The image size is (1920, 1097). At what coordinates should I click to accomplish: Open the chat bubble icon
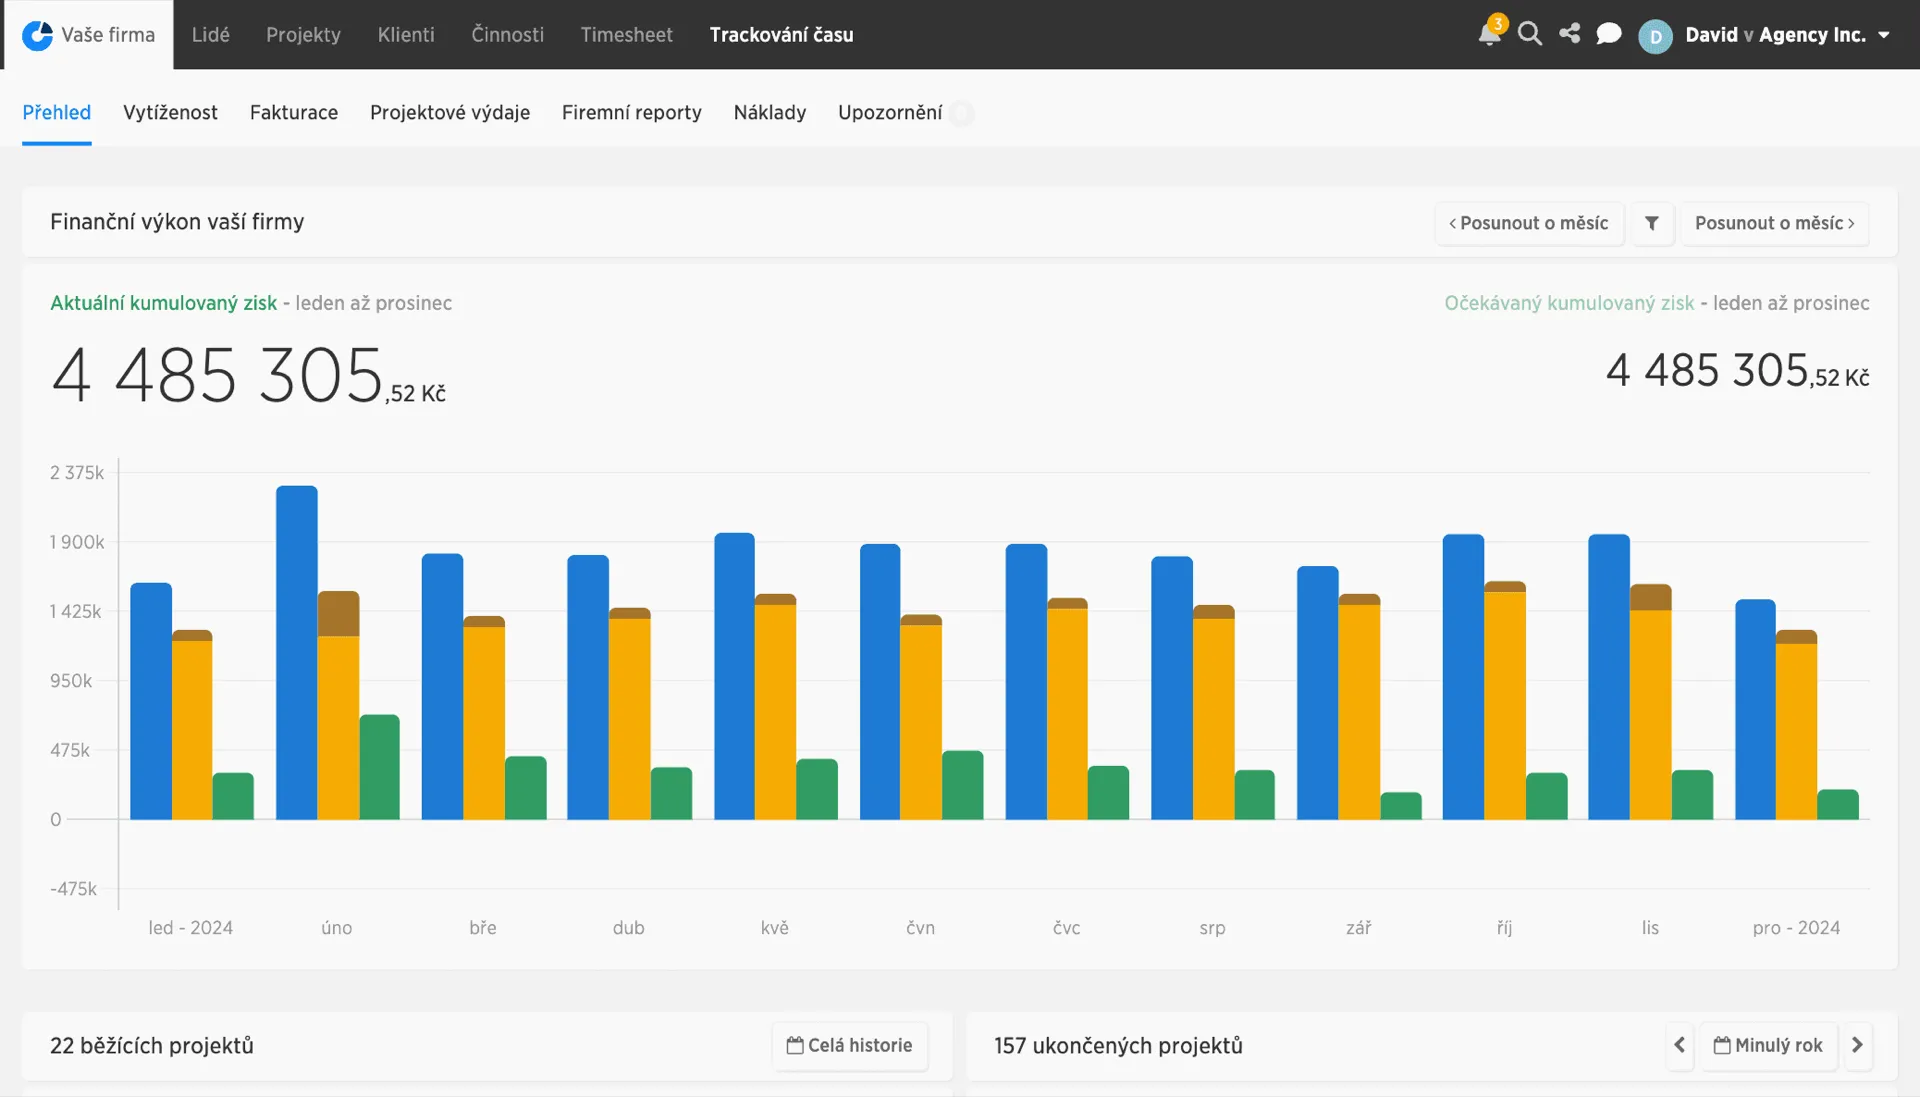point(1608,34)
